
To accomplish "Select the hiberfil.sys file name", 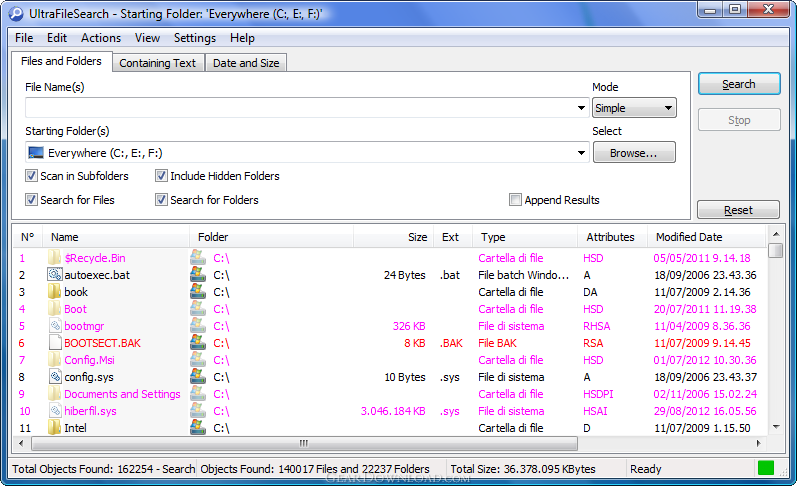I will click(x=90, y=411).
